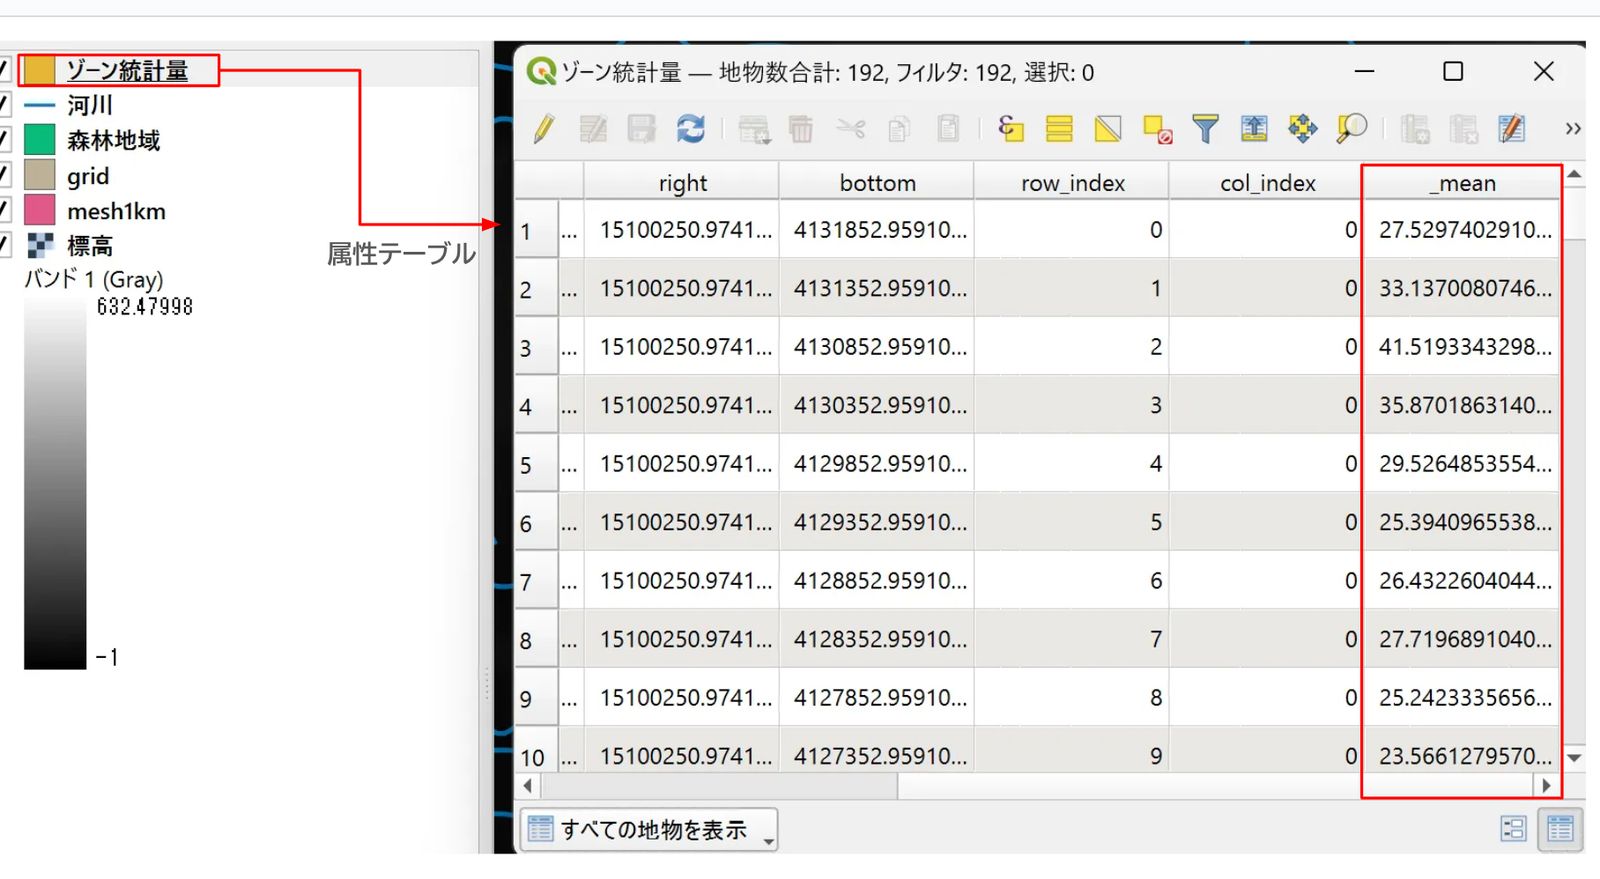Click the delete selected features trash icon

click(x=801, y=129)
